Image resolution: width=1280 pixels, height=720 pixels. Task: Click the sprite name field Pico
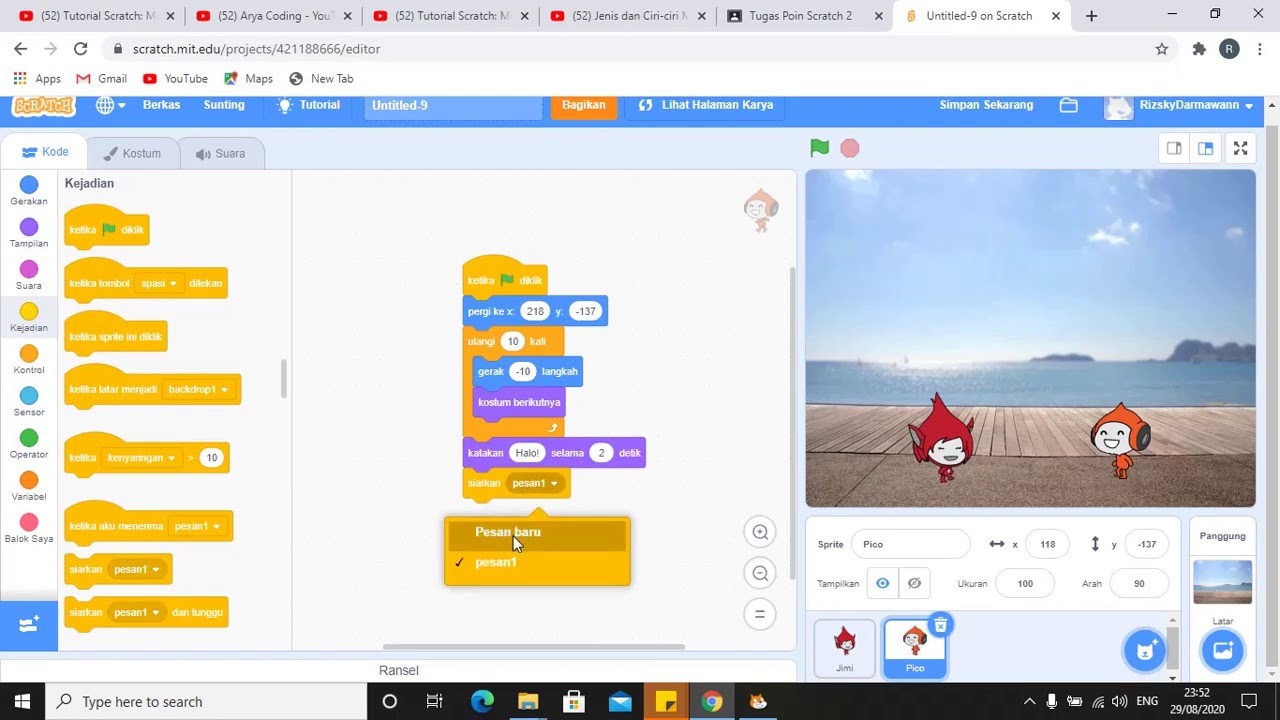pos(910,544)
